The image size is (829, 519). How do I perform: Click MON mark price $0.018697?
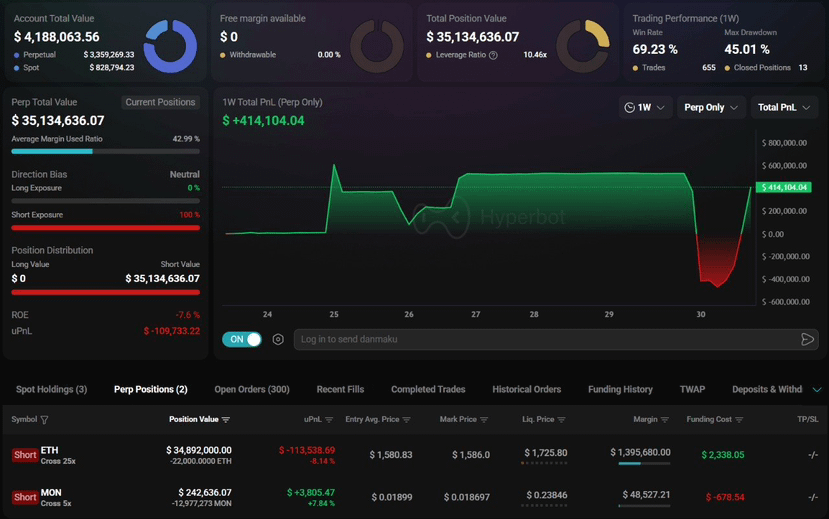click(x=466, y=497)
